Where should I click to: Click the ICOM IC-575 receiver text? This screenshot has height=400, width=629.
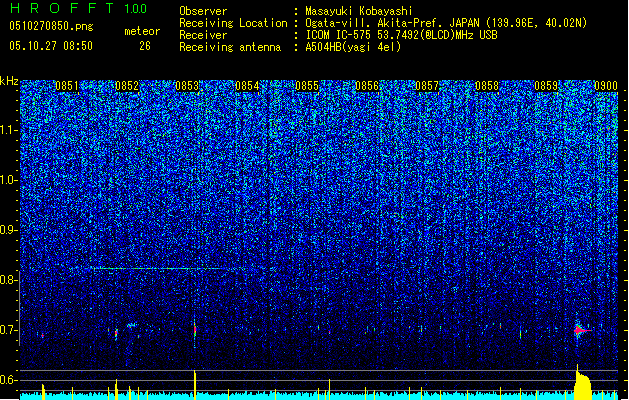401,35
